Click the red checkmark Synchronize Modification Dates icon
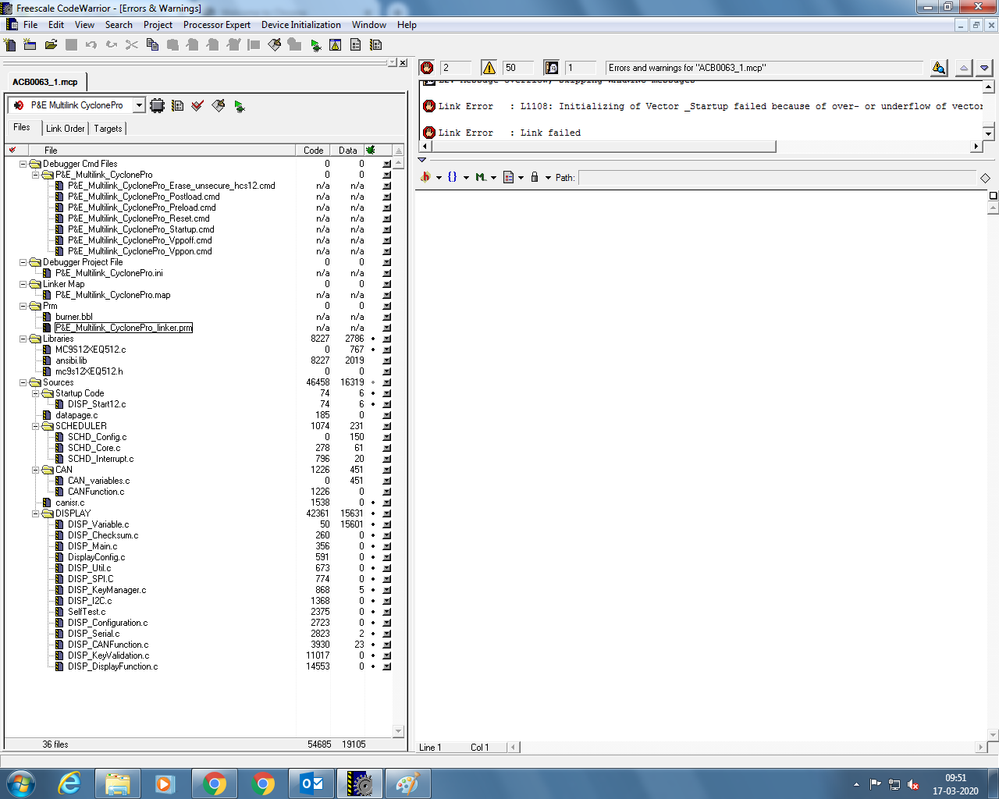Viewport: 999px width, 799px height. click(x=198, y=105)
